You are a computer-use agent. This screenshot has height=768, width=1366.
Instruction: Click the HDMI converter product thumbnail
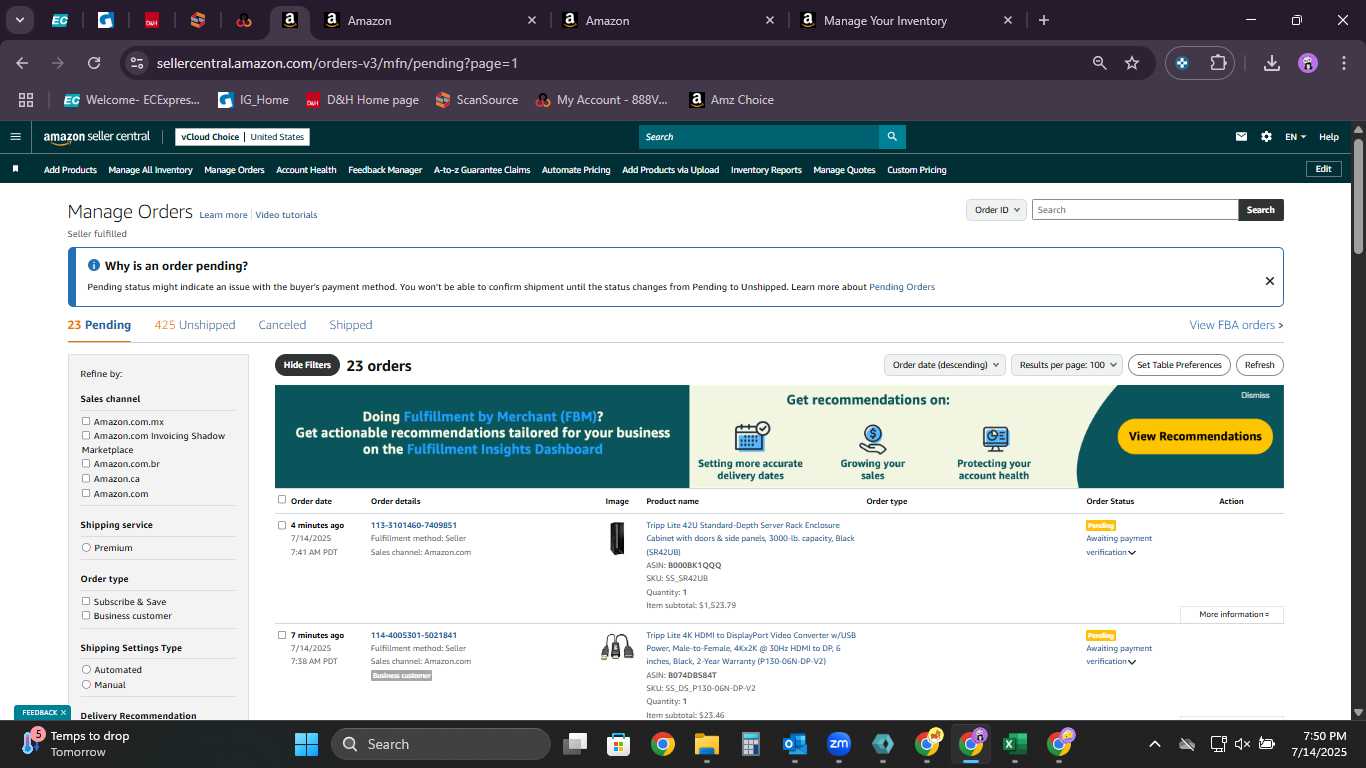(x=617, y=646)
